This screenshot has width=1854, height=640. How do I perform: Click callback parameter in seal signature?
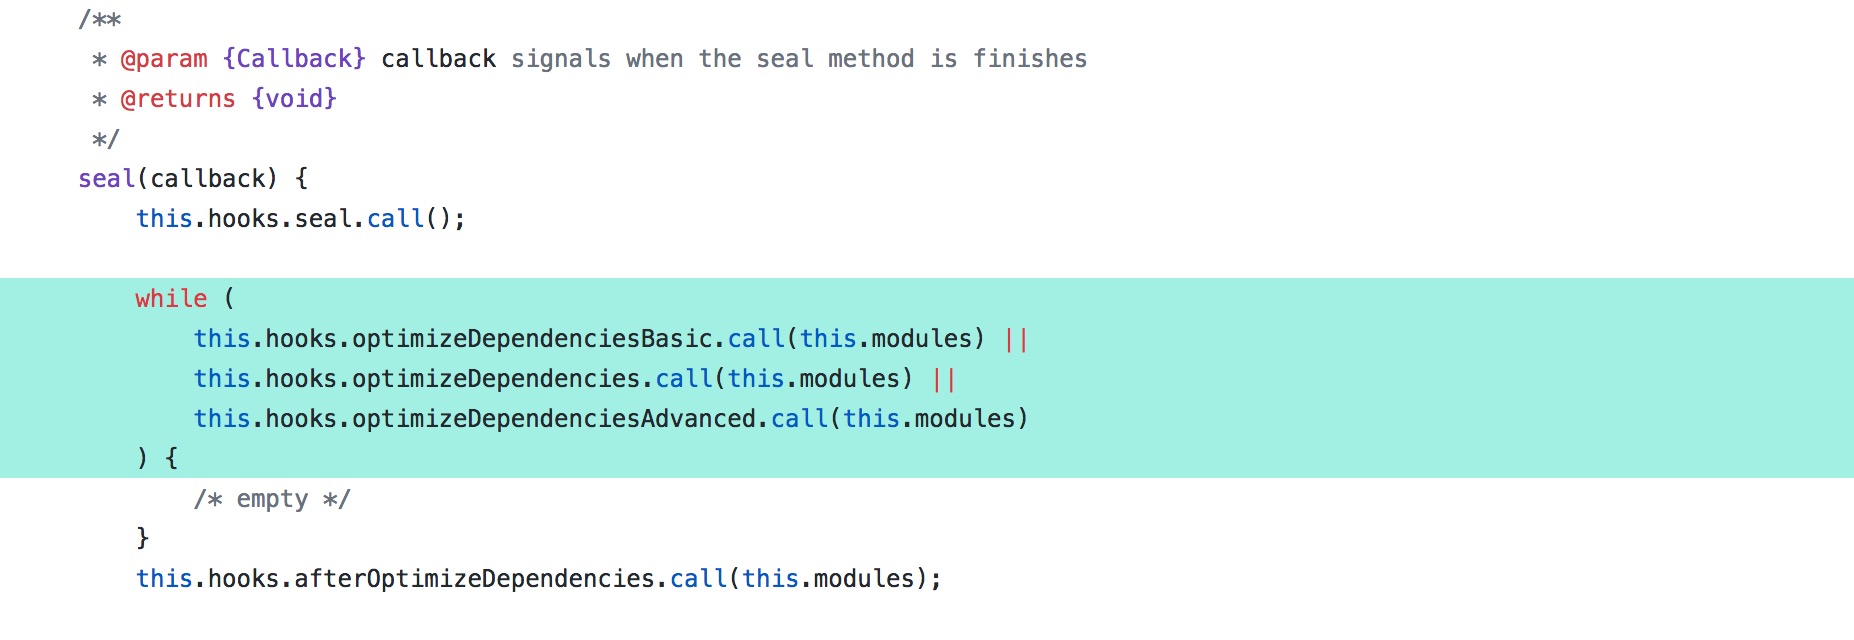207,179
